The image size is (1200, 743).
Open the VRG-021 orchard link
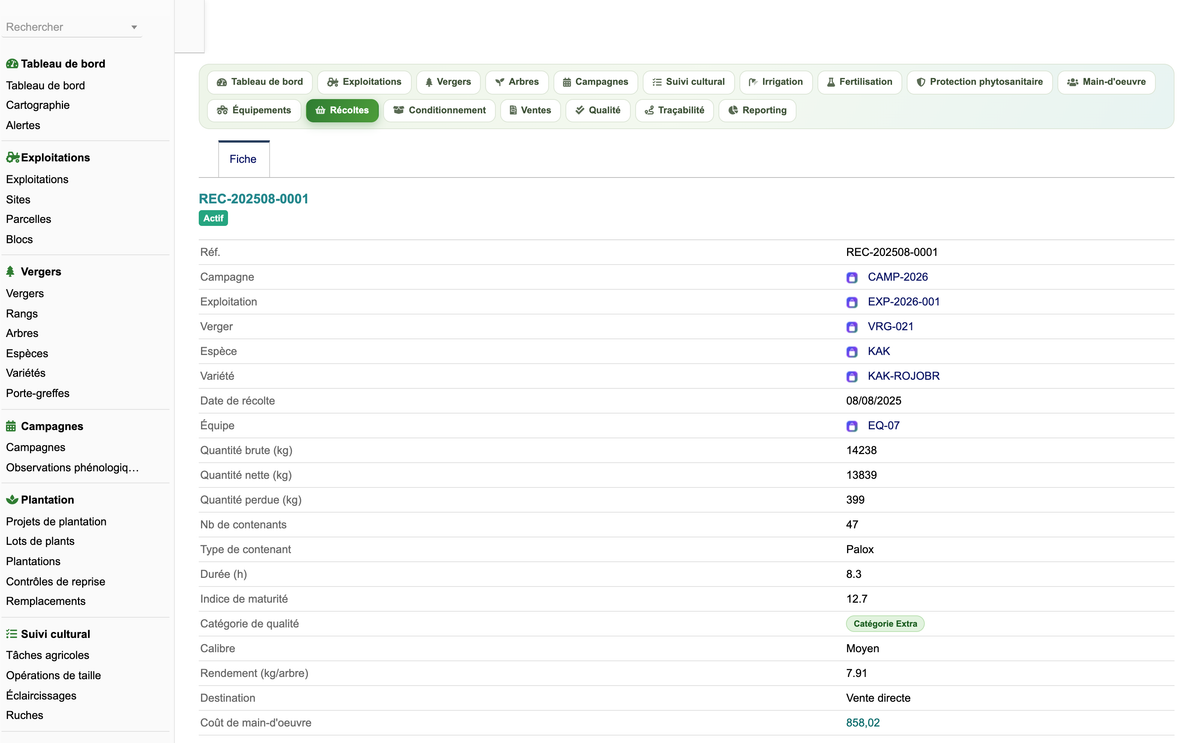(x=891, y=327)
